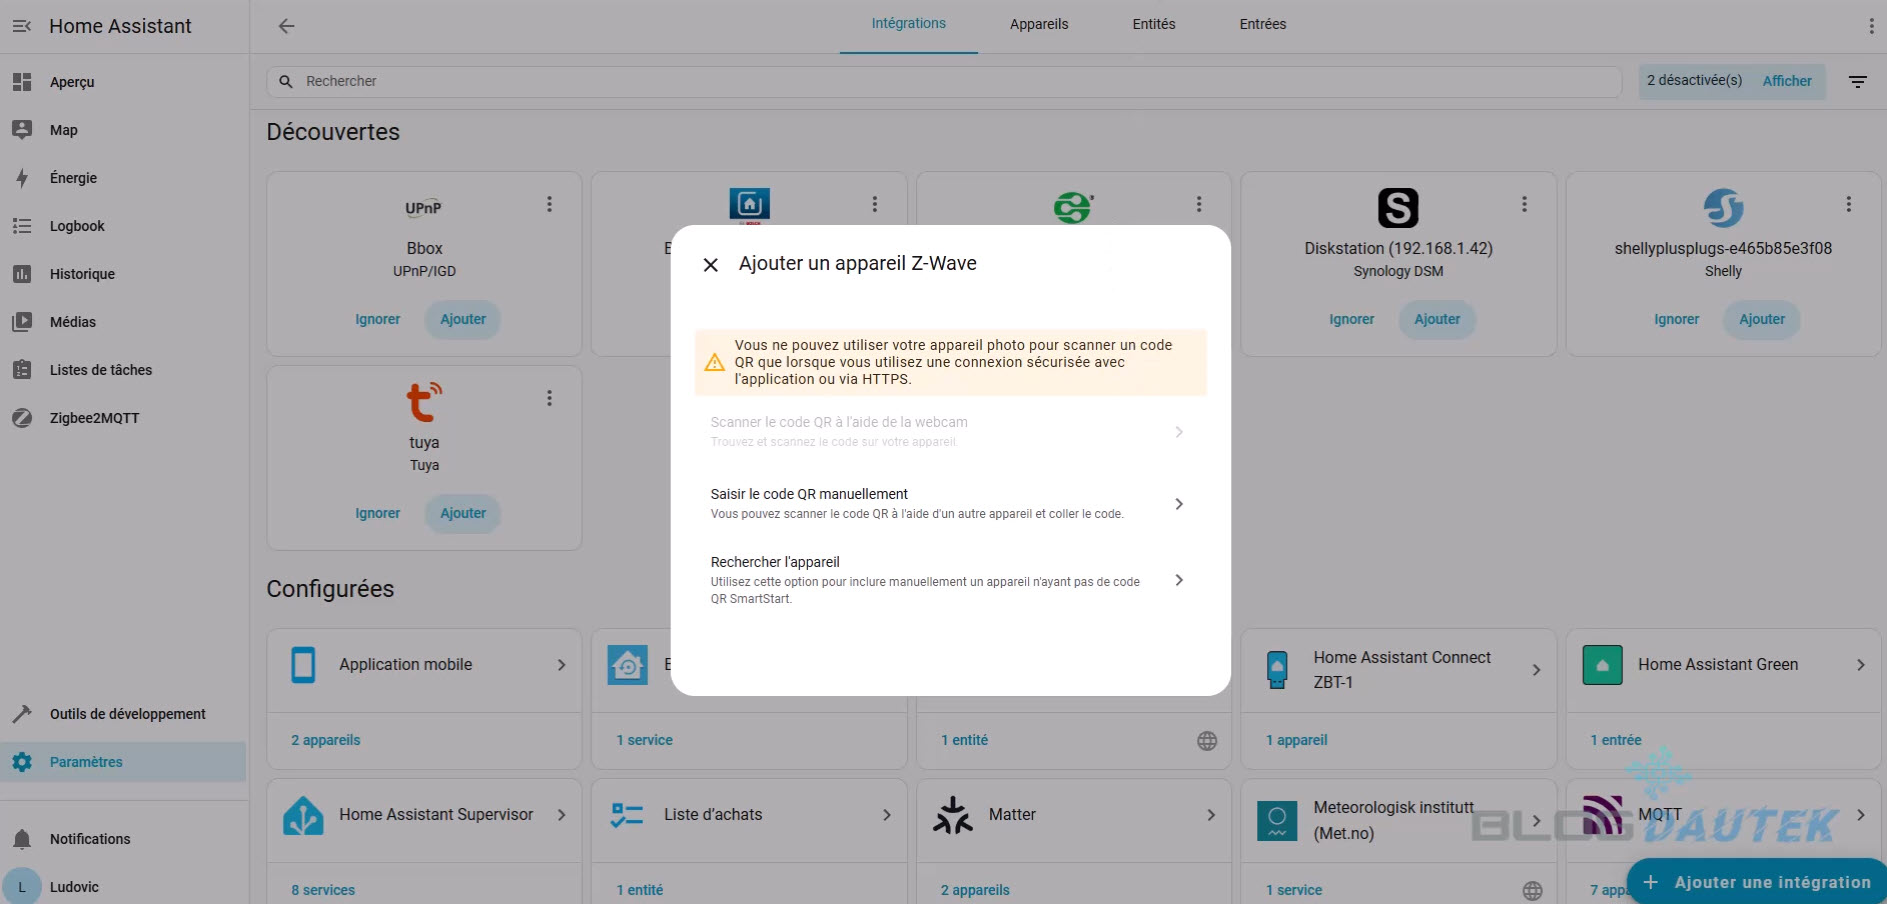Image resolution: width=1887 pixels, height=904 pixels.
Task: Show the disabled integrations with Afficher
Action: pos(1786,81)
